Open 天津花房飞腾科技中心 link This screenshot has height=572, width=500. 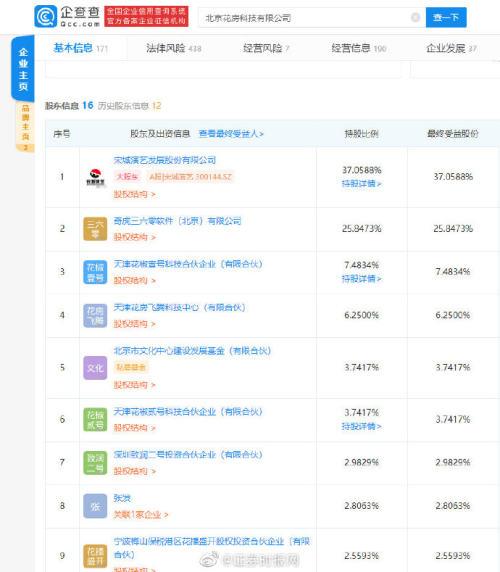pyautogui.click(x=179, y=308)
